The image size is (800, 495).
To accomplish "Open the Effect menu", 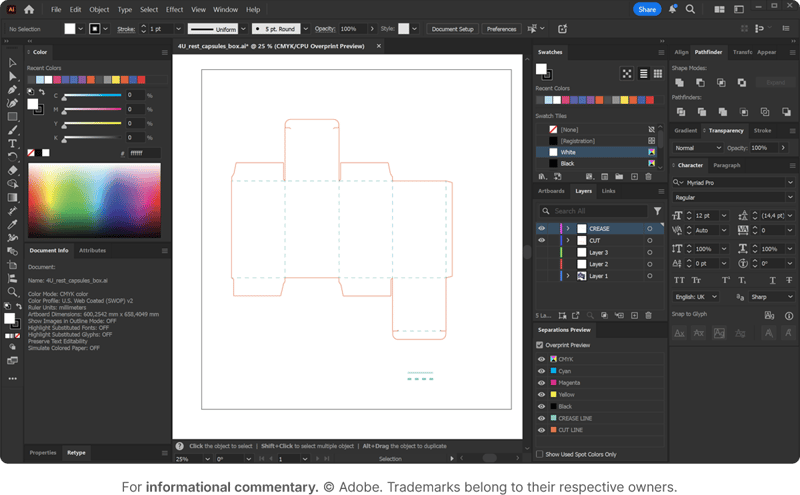I will (x=174, y=9).
